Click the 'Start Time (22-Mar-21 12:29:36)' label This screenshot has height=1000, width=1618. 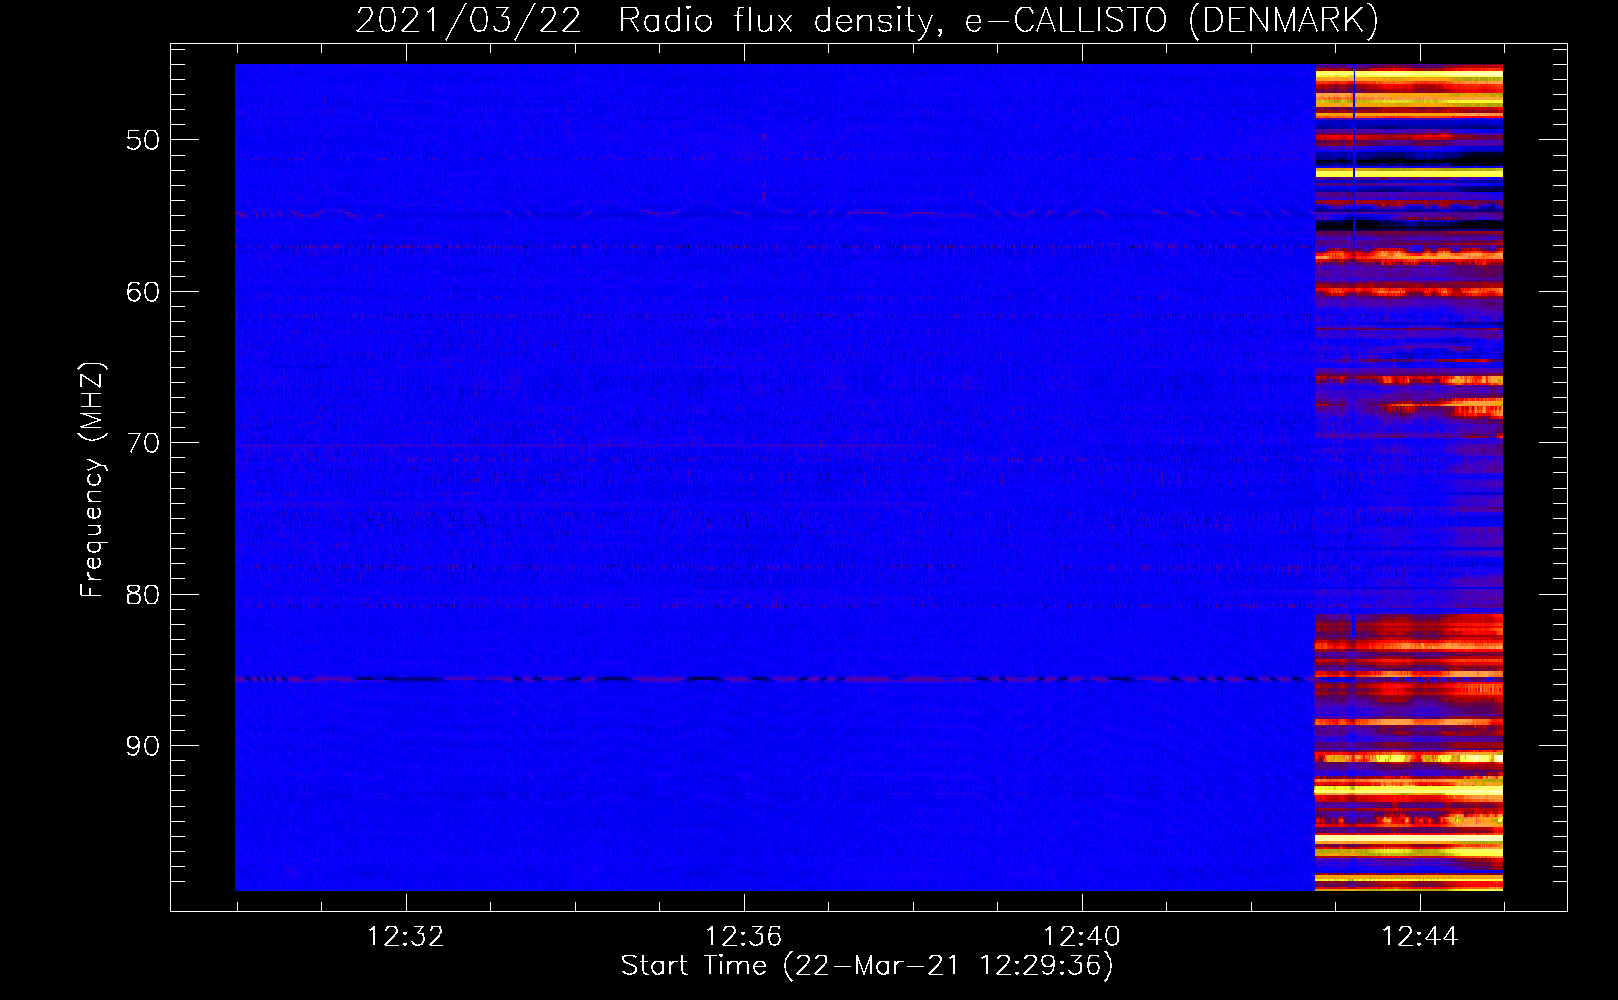867,966
